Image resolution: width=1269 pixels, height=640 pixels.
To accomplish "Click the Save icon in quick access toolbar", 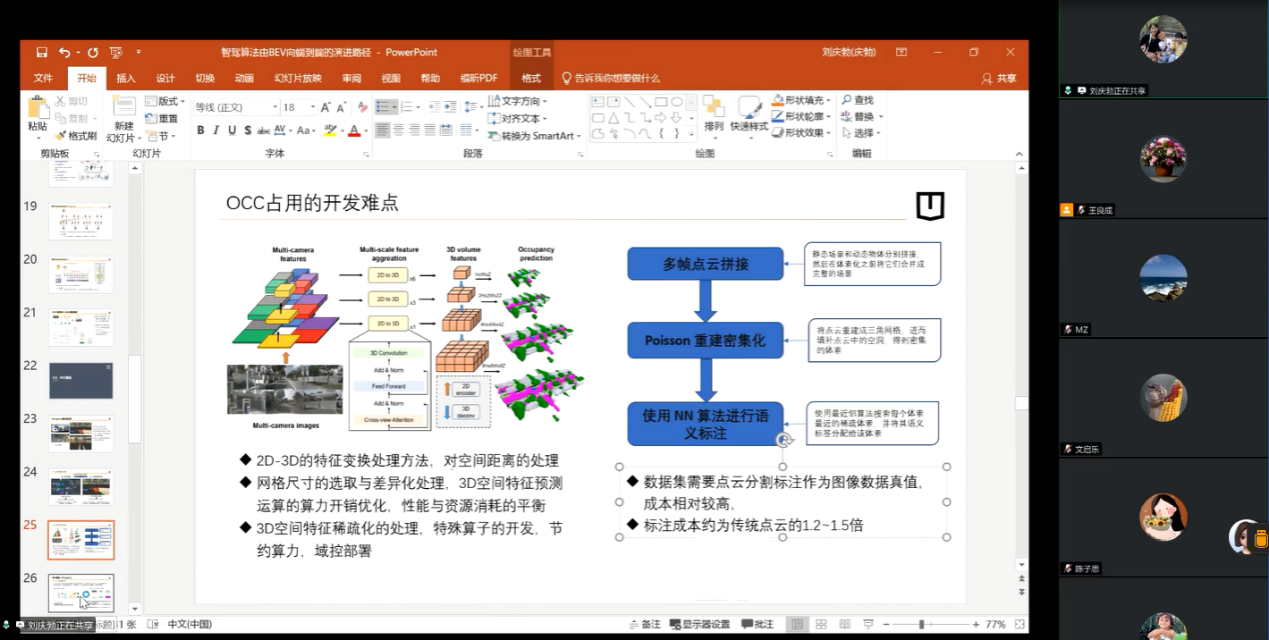I will (42, 52).
